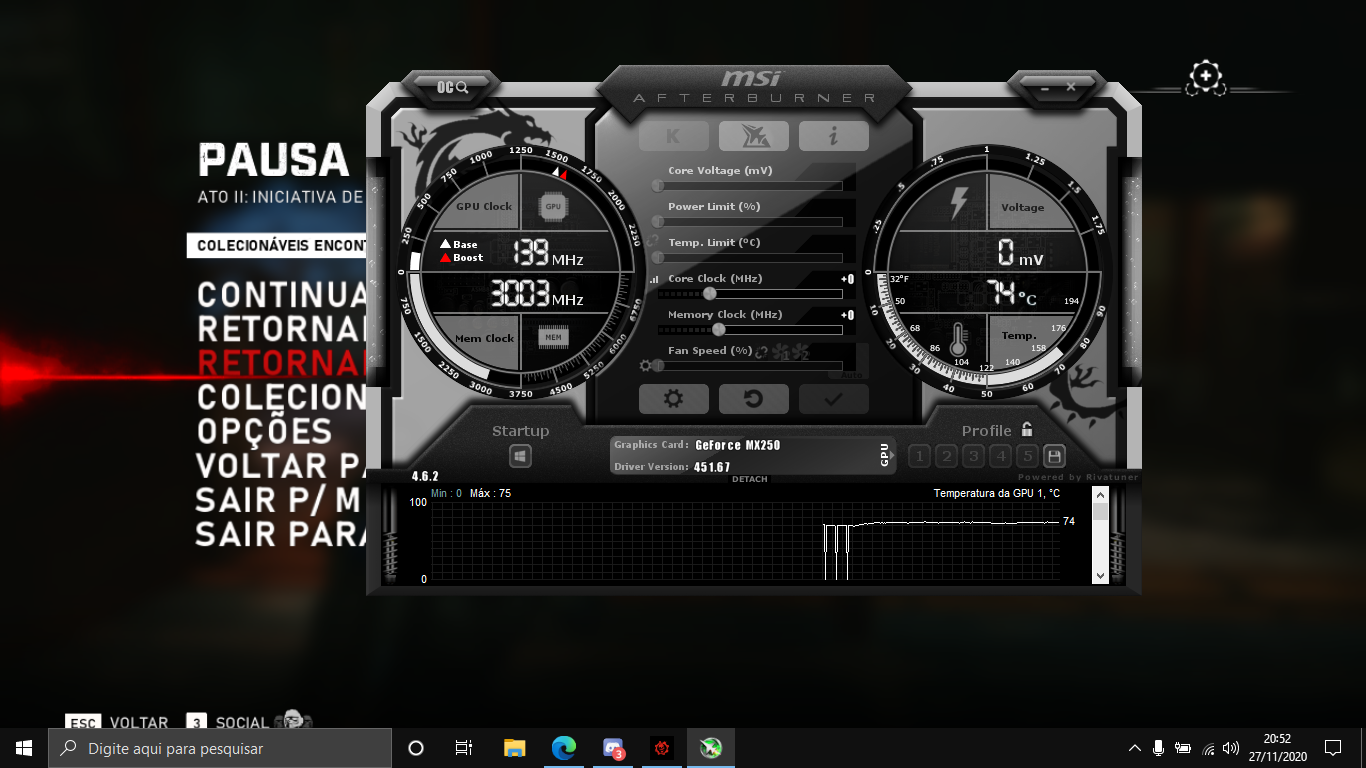Click the DETACH monitor button

[750, 479]
